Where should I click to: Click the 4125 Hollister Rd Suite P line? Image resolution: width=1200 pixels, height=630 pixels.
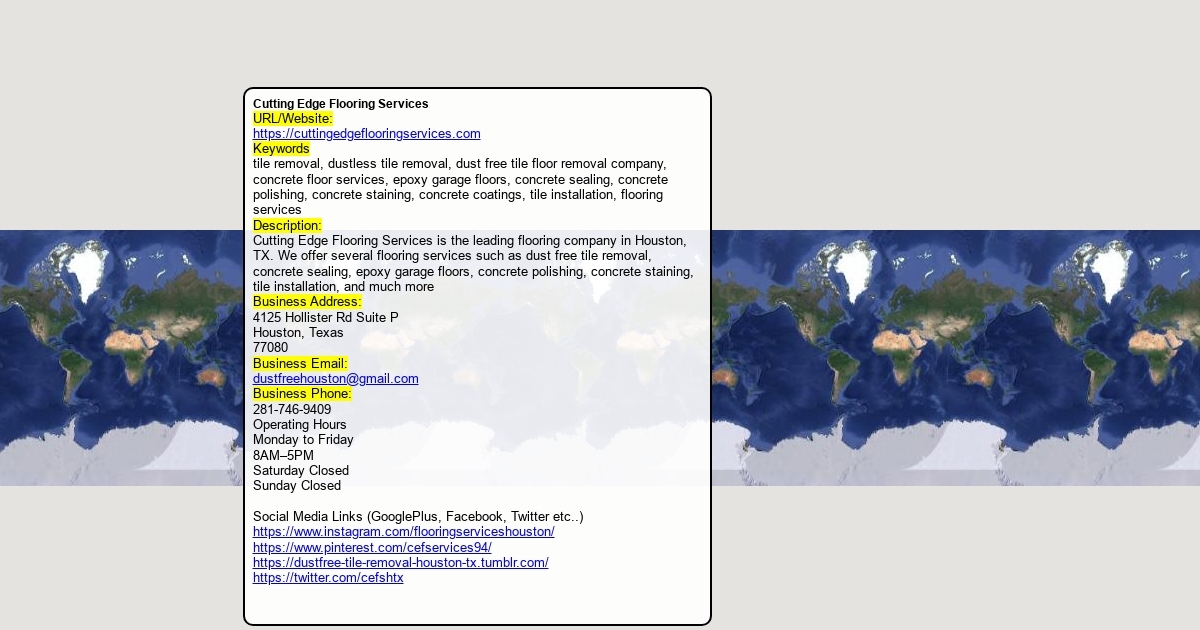tap(325, 318)
